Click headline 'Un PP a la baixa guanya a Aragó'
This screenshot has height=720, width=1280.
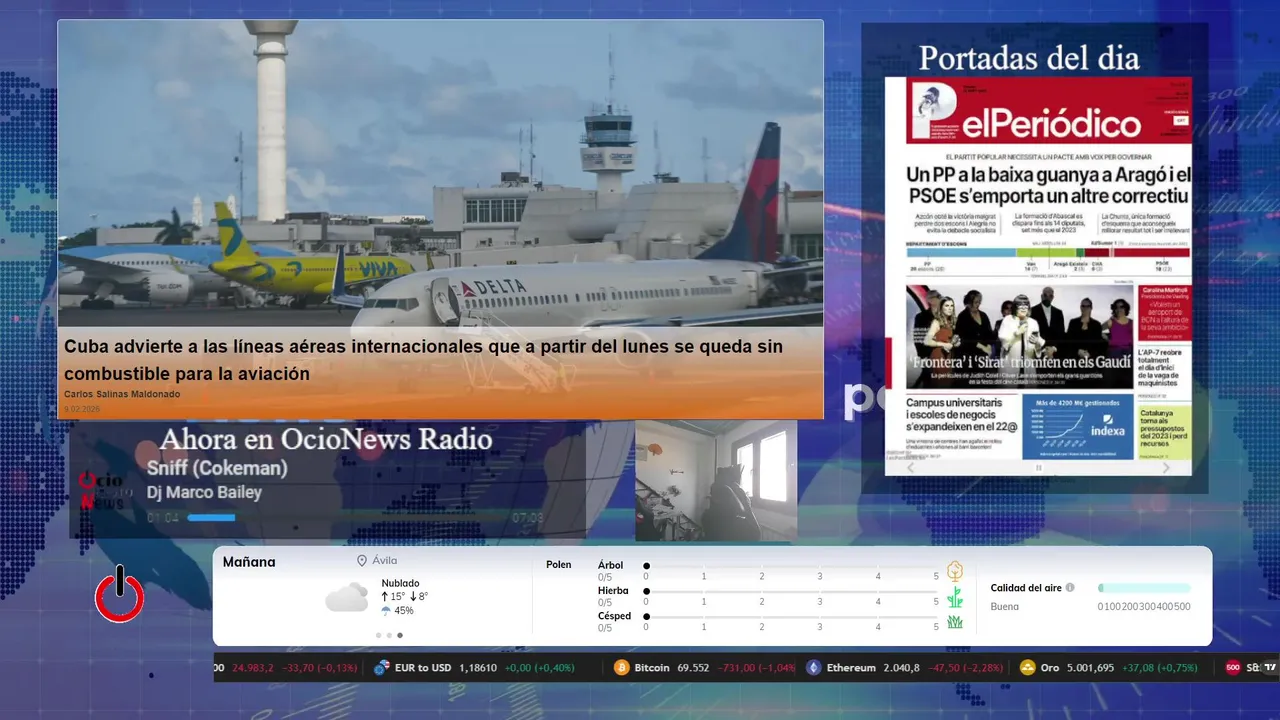(x=1050, y=184)
